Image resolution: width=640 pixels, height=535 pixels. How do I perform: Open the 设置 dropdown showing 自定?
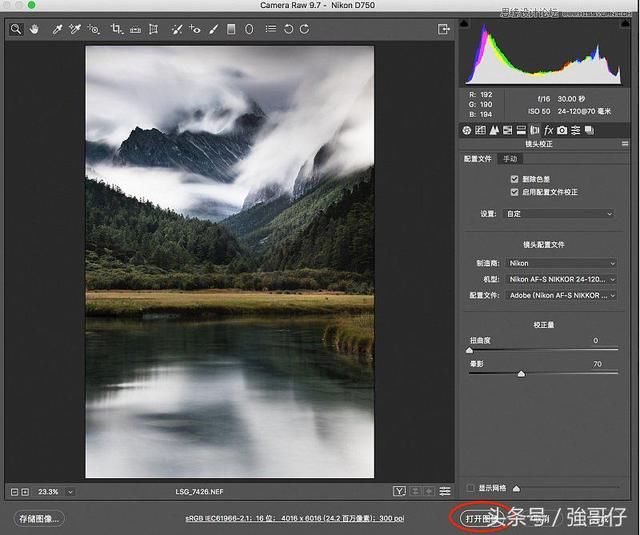pyautogui.click(x=559, y=214)
